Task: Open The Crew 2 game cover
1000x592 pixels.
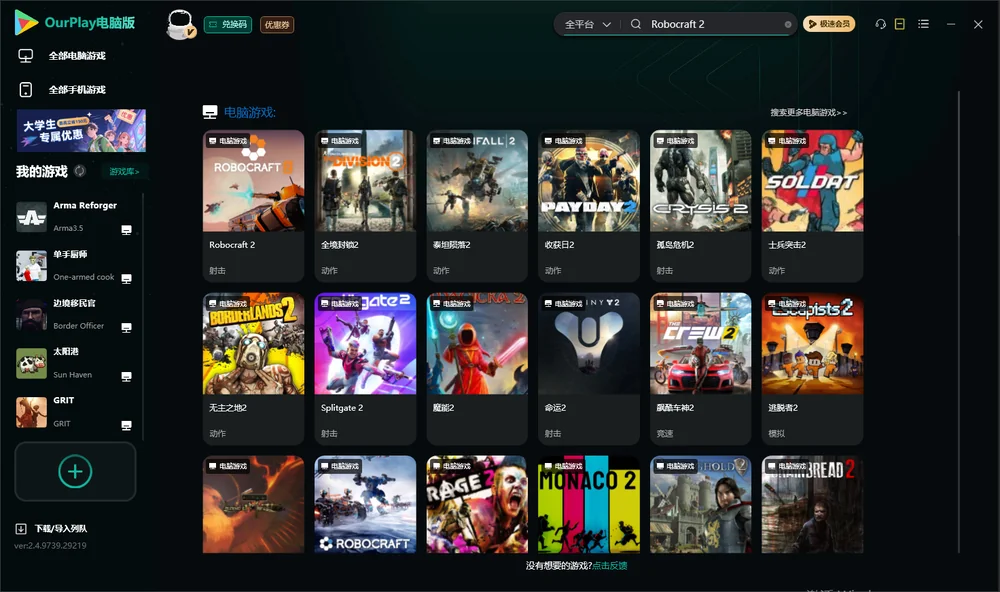Action: [x=700, y=343]
